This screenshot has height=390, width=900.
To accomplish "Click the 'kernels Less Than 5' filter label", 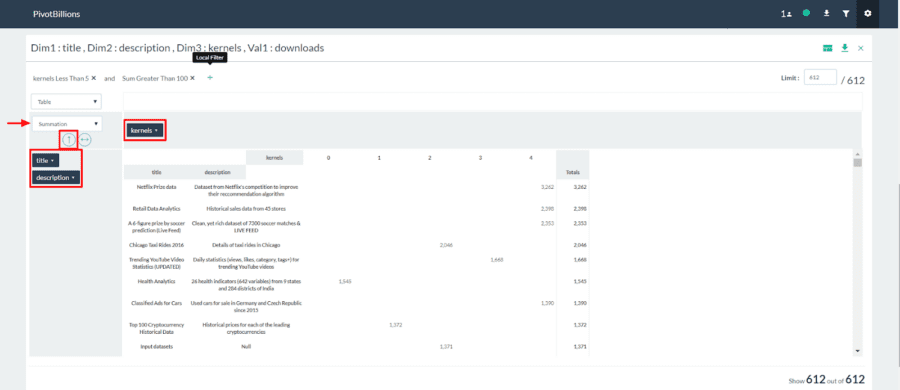I will click(61, 78).
